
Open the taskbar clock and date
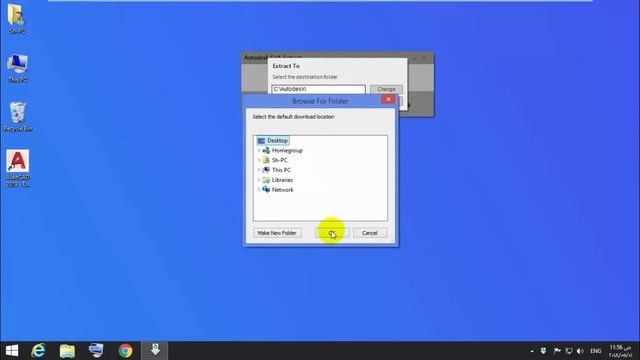pyautogui.click(x=620, y=351)
